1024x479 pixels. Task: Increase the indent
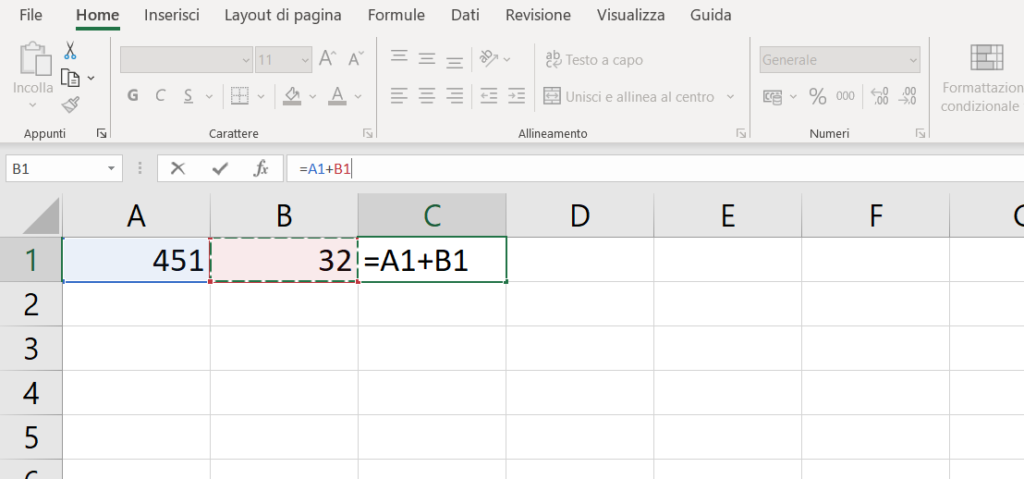[516, 97]
